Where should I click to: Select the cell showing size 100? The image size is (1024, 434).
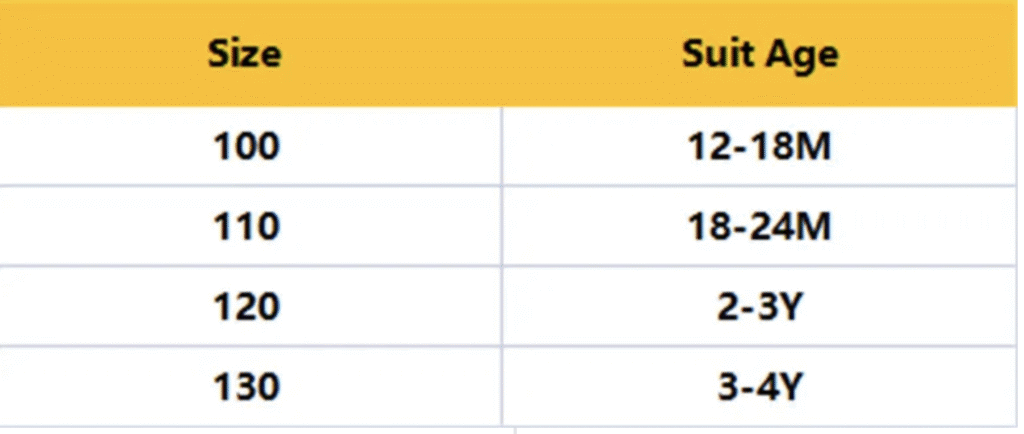[x=245, y=147]
